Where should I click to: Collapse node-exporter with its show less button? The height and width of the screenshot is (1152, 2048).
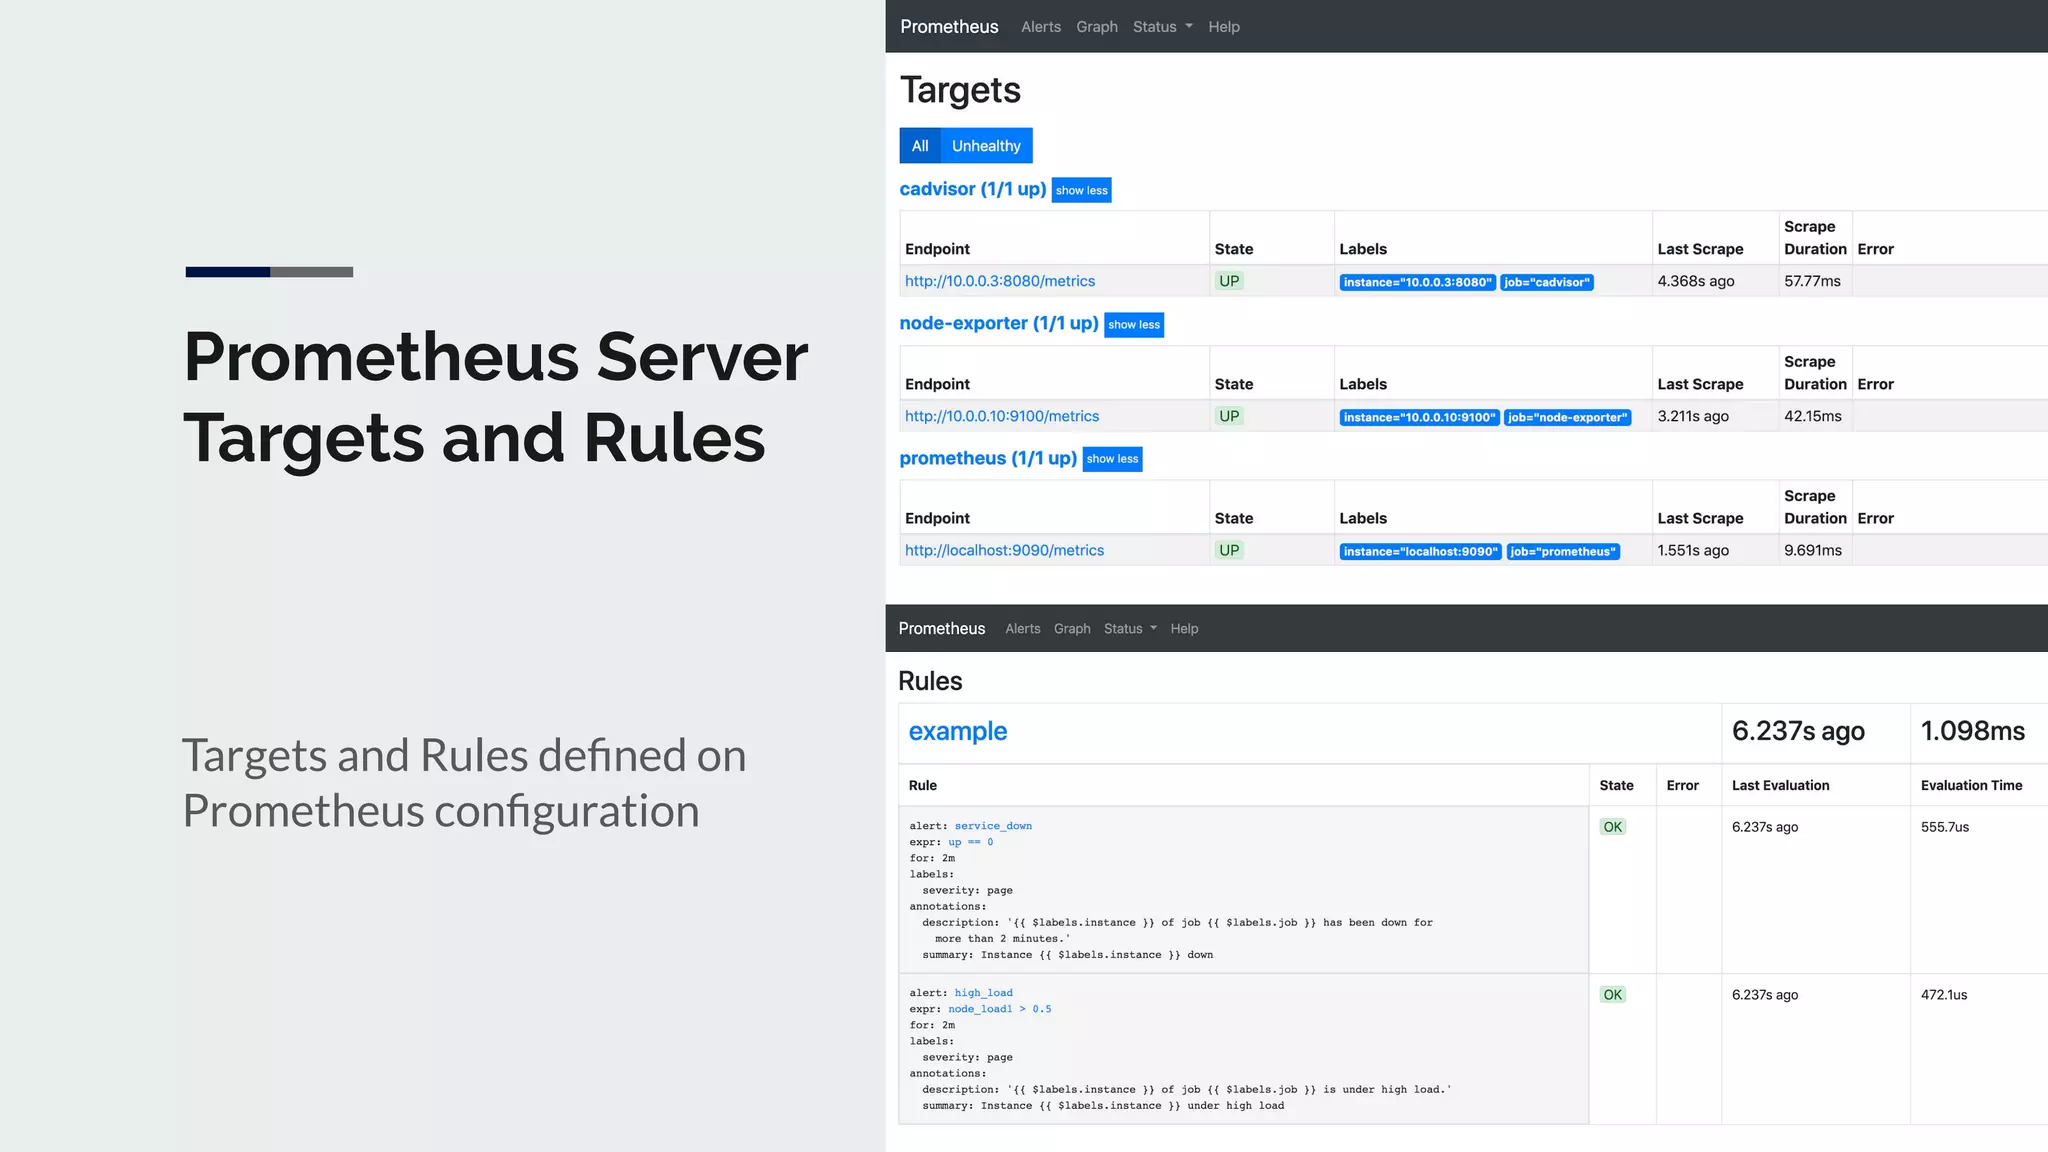pos(1134,325)
